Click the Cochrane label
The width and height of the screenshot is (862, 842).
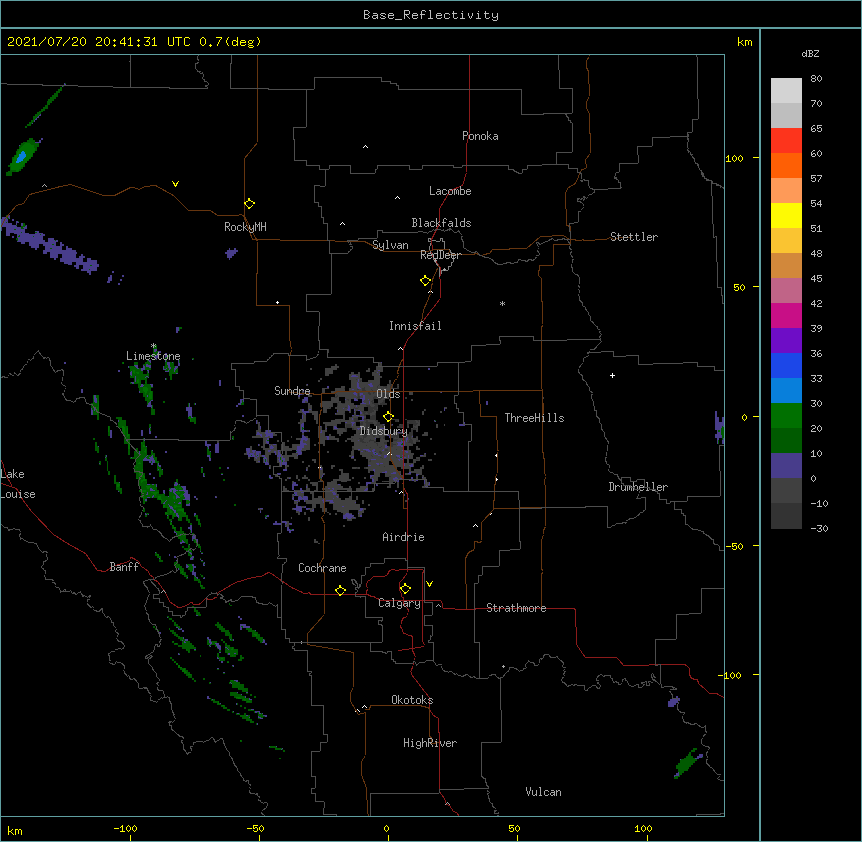322,568
